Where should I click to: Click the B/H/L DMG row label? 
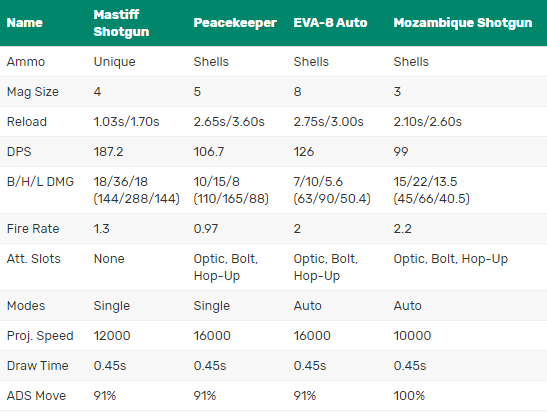click(x=40, y=182)
